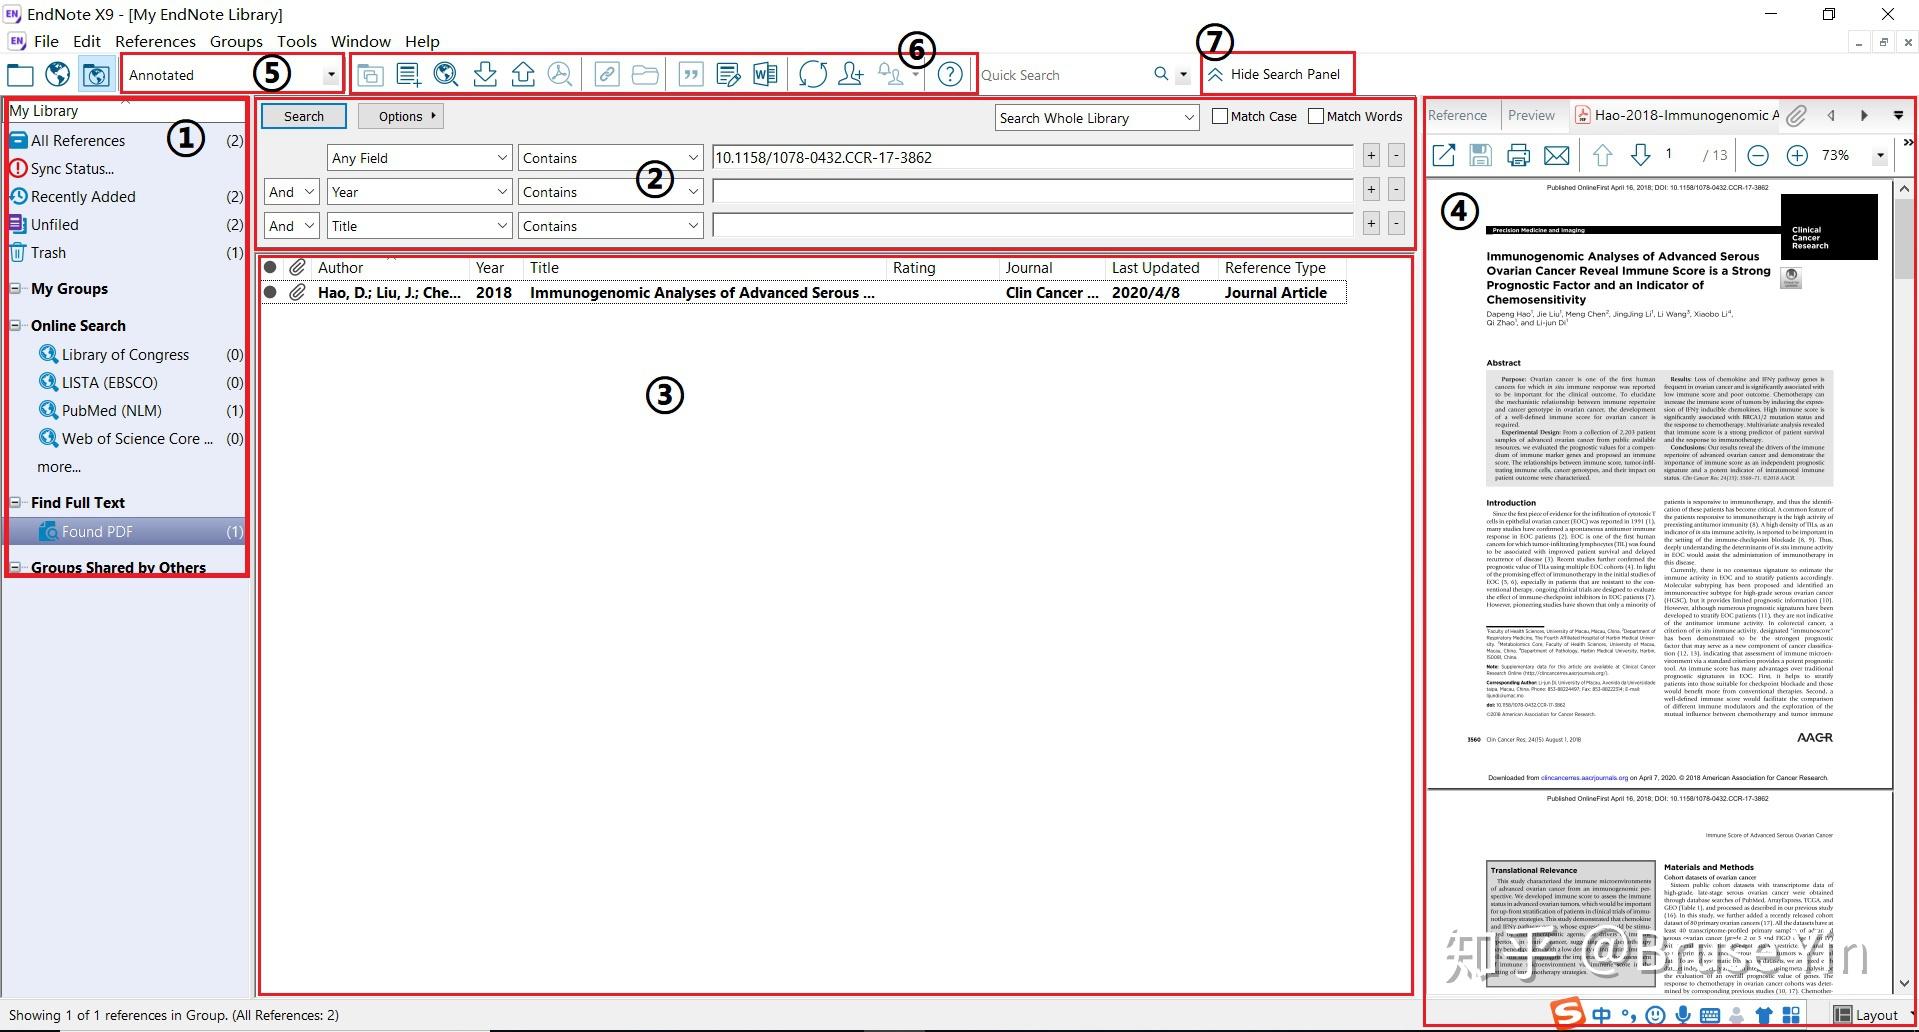Click the Online Search globe toolbar icon

pos(446,74)
